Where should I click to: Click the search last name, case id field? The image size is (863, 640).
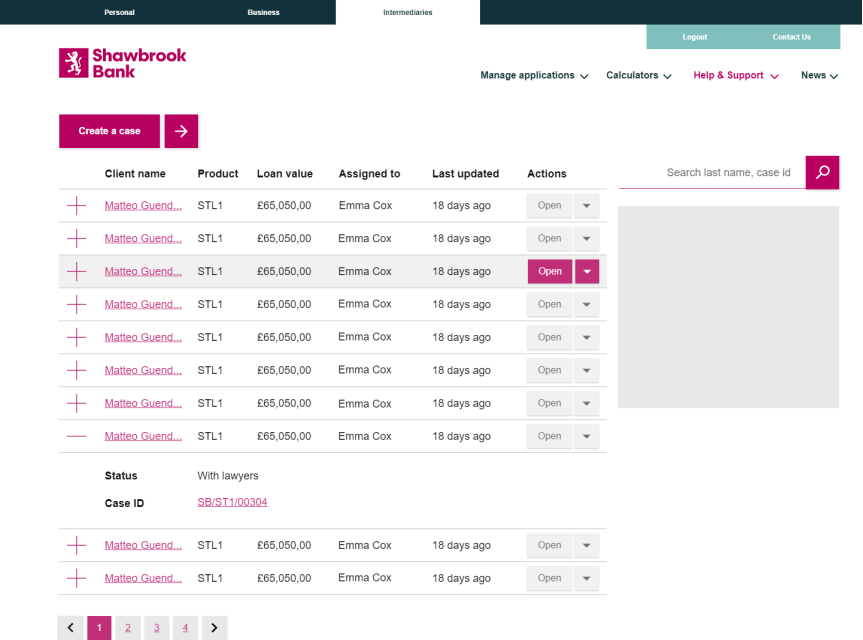(712, 172)
